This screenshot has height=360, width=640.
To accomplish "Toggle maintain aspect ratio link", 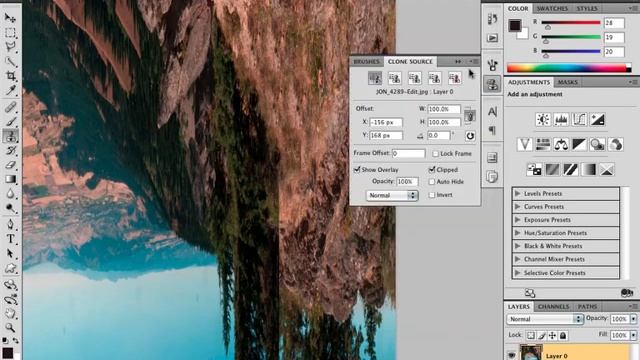I will click(x=470, y=116).
